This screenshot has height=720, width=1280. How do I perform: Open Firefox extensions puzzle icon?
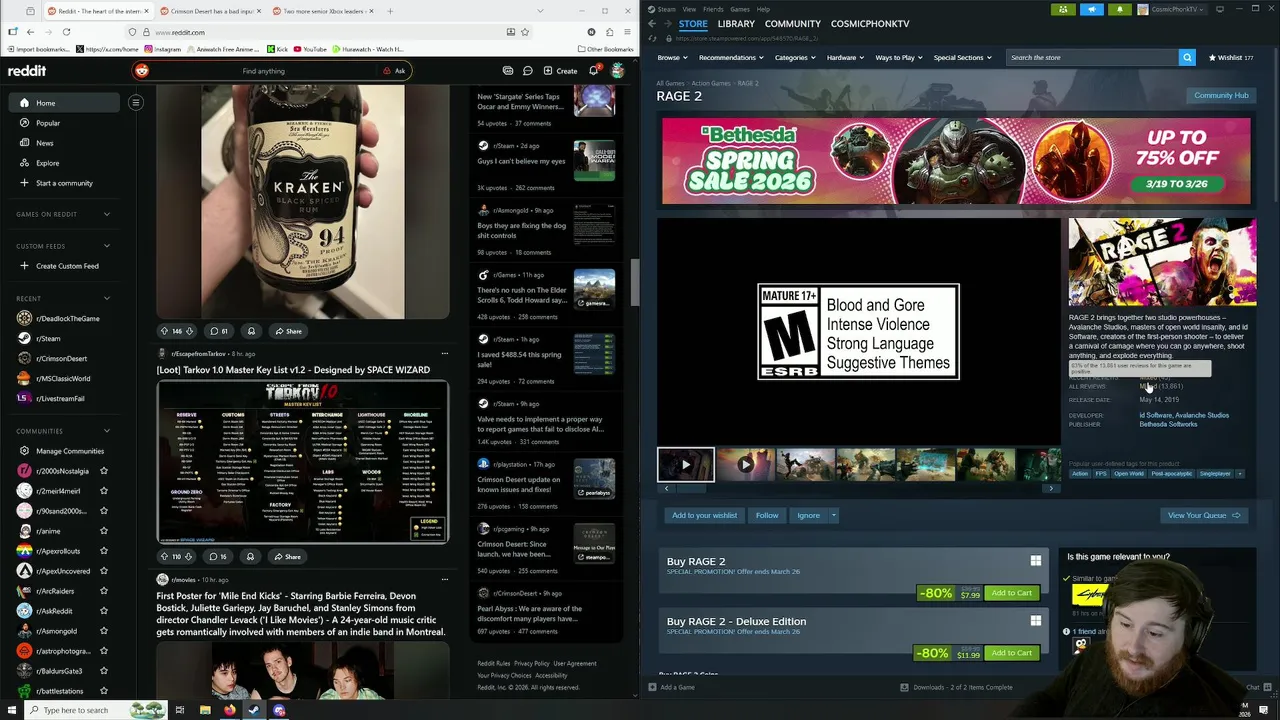(x=609, y=32)
